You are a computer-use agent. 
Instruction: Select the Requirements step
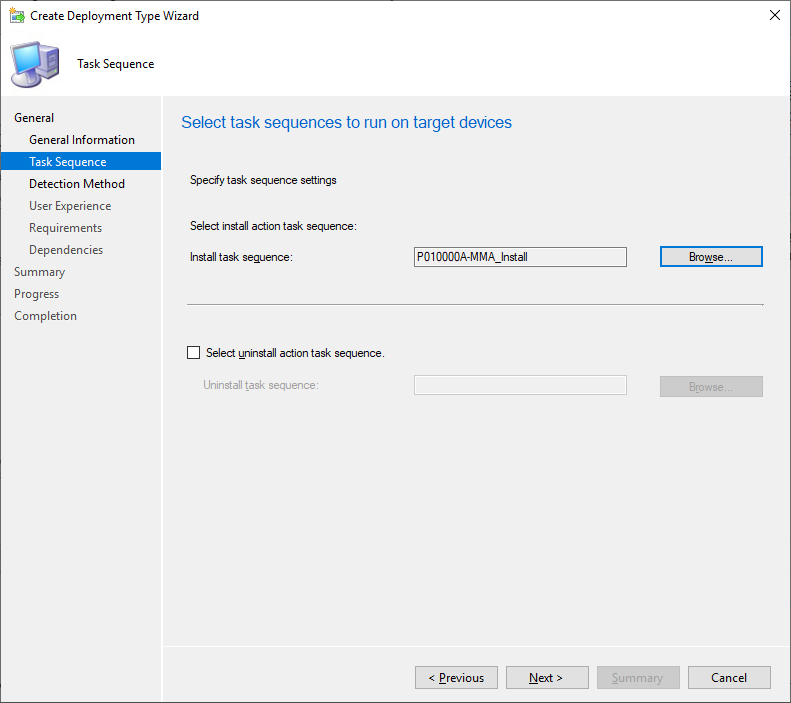tap(66, 228)
